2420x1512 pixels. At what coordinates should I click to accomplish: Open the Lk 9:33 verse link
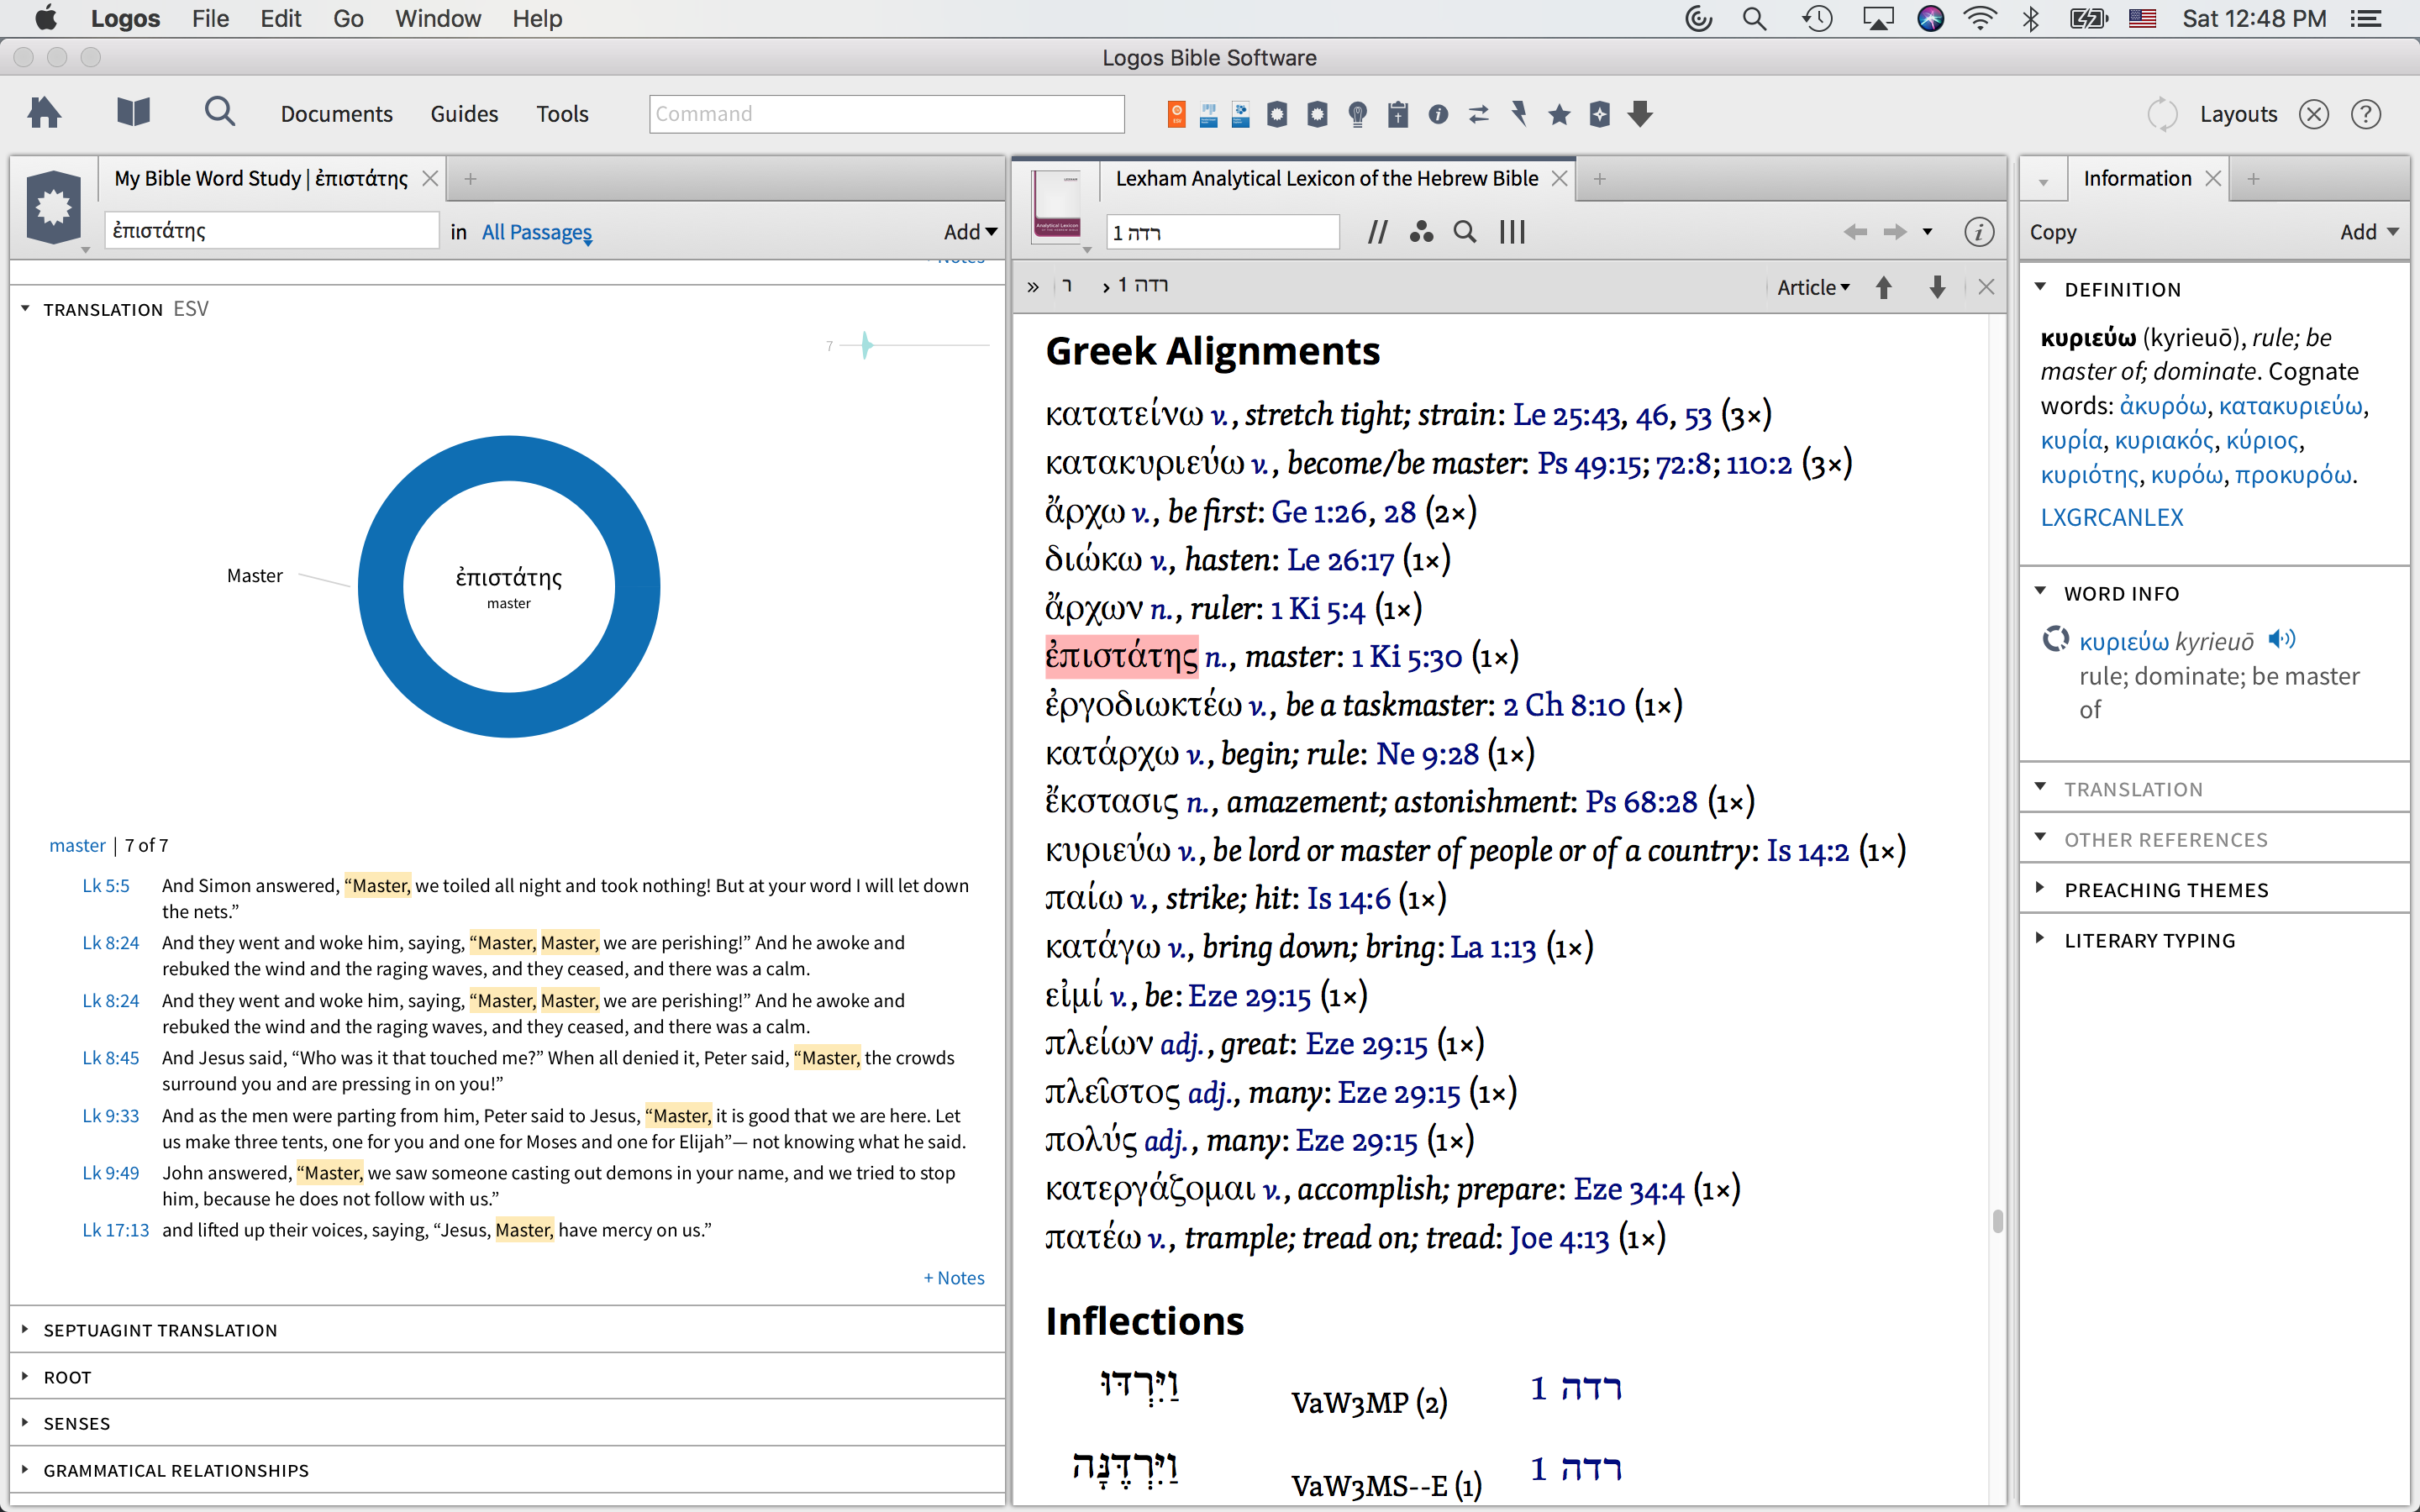click(x=110, y=1116)
